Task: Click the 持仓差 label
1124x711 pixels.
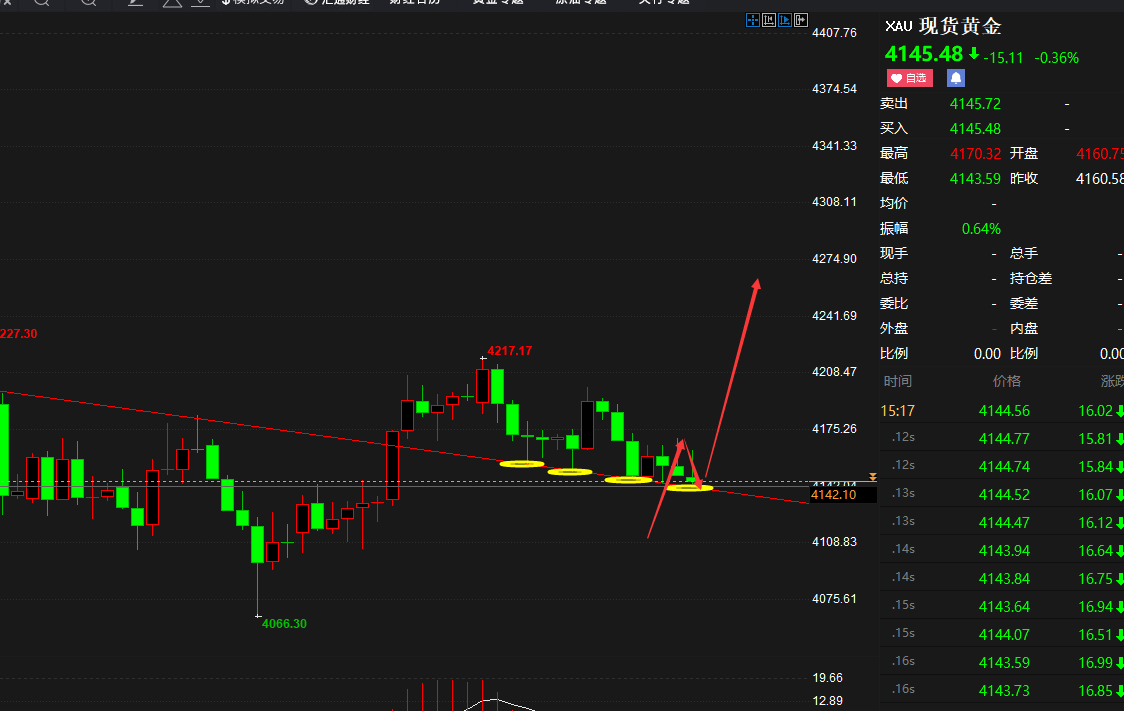Action: point(1031,278)
